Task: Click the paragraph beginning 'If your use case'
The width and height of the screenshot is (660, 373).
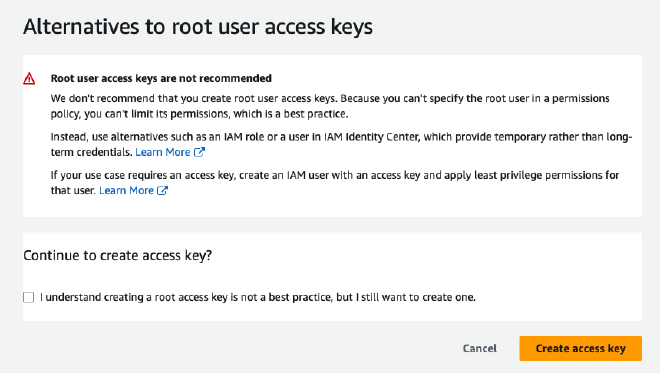Action: [x=335, y=183]
